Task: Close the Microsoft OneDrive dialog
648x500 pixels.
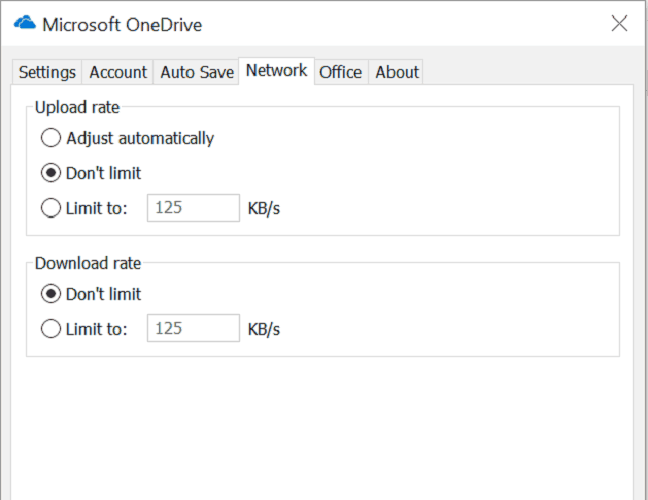Action: pos(619,23)
